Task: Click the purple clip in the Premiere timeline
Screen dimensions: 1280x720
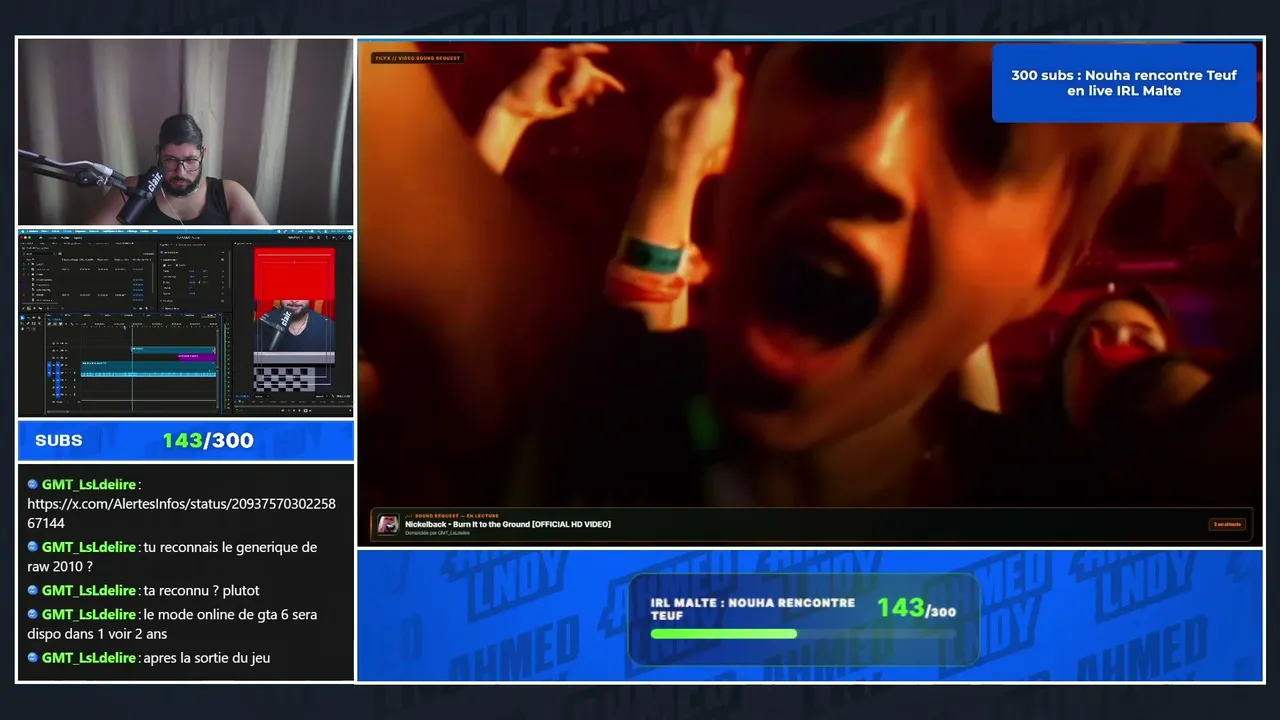Action: [x=196, y=357]
